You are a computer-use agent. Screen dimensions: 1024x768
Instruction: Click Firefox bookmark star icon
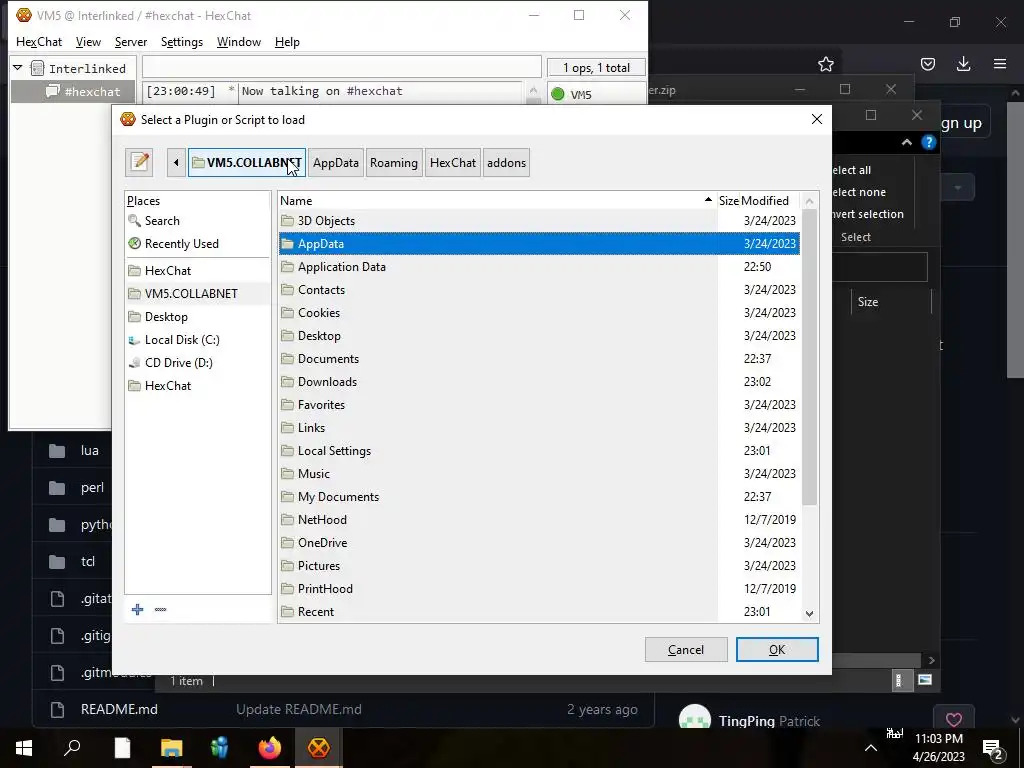point(826,64)
